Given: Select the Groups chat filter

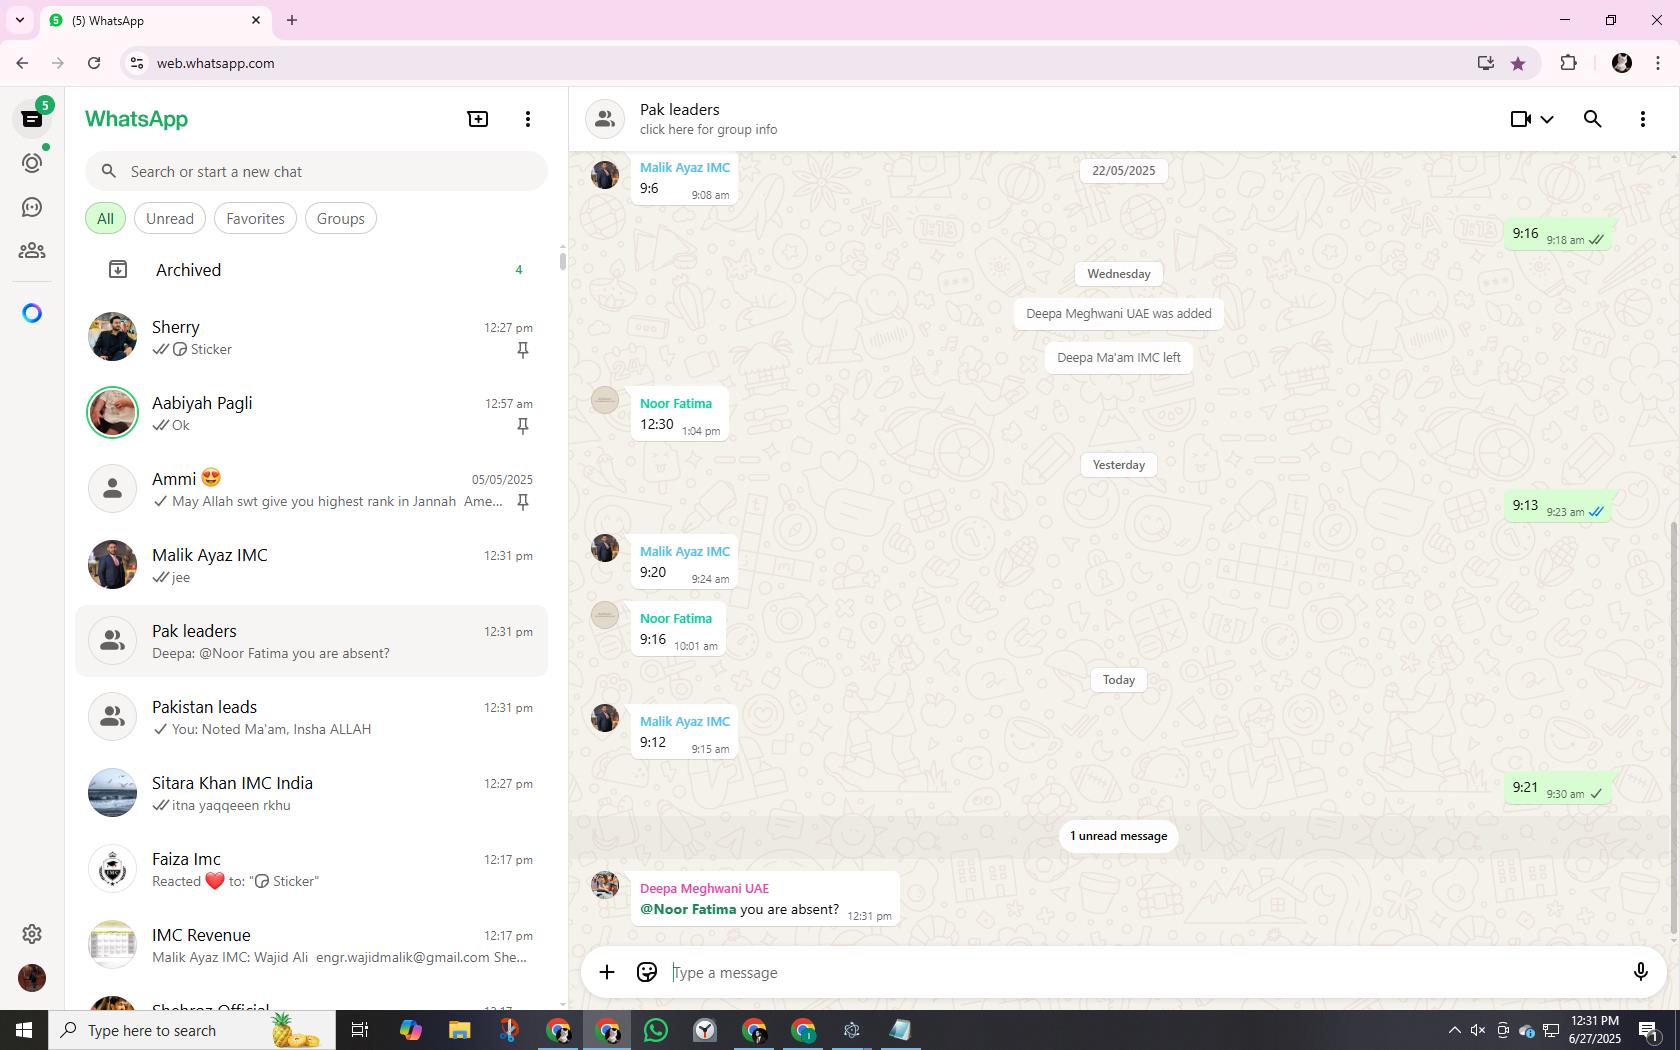Looking at the screenshot, I should [341, 219].
